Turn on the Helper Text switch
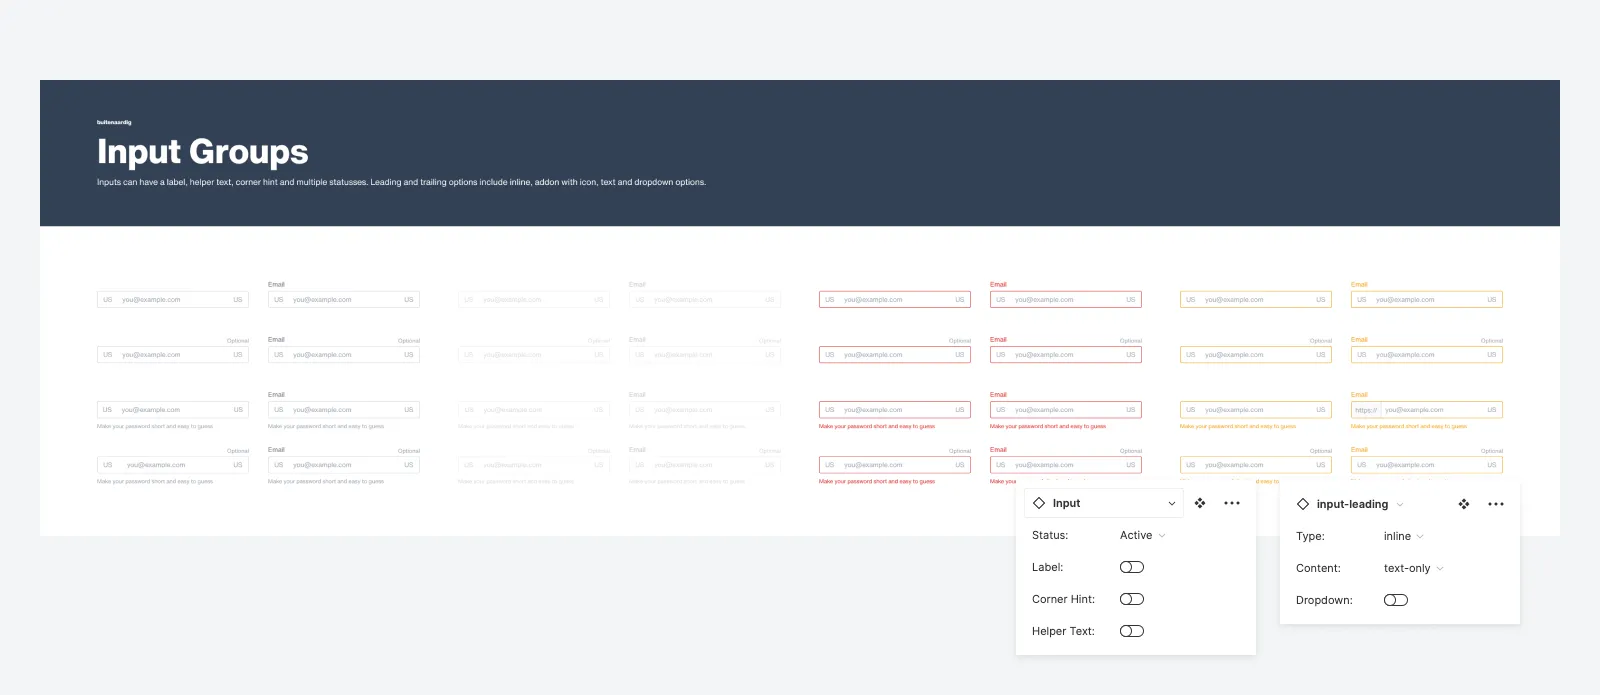This screenshot has width=1600, height=695. [1132, 631]
